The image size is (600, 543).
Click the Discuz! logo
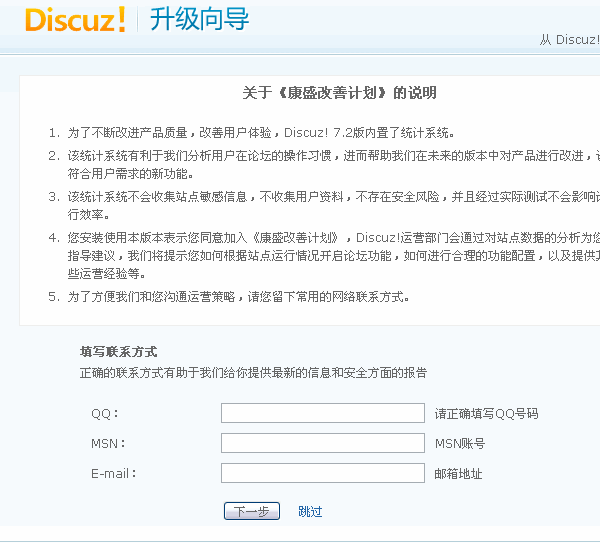click(75, 20)
